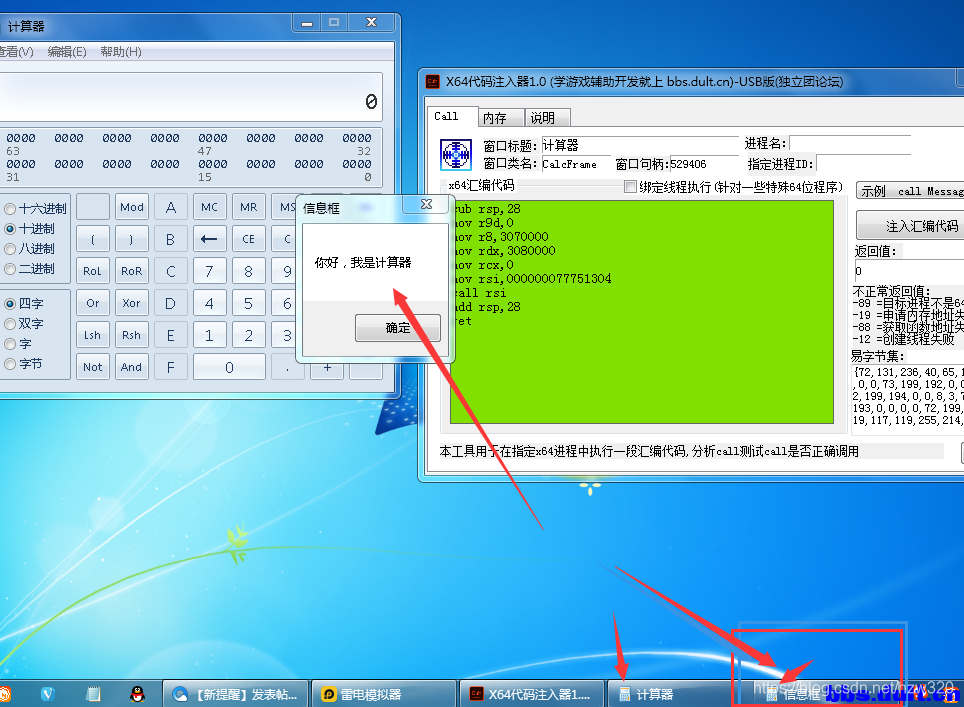Click the right parenthesis key
Viewport: 964px width, 707px height.
pyautogui.click(x=132, y=239)
